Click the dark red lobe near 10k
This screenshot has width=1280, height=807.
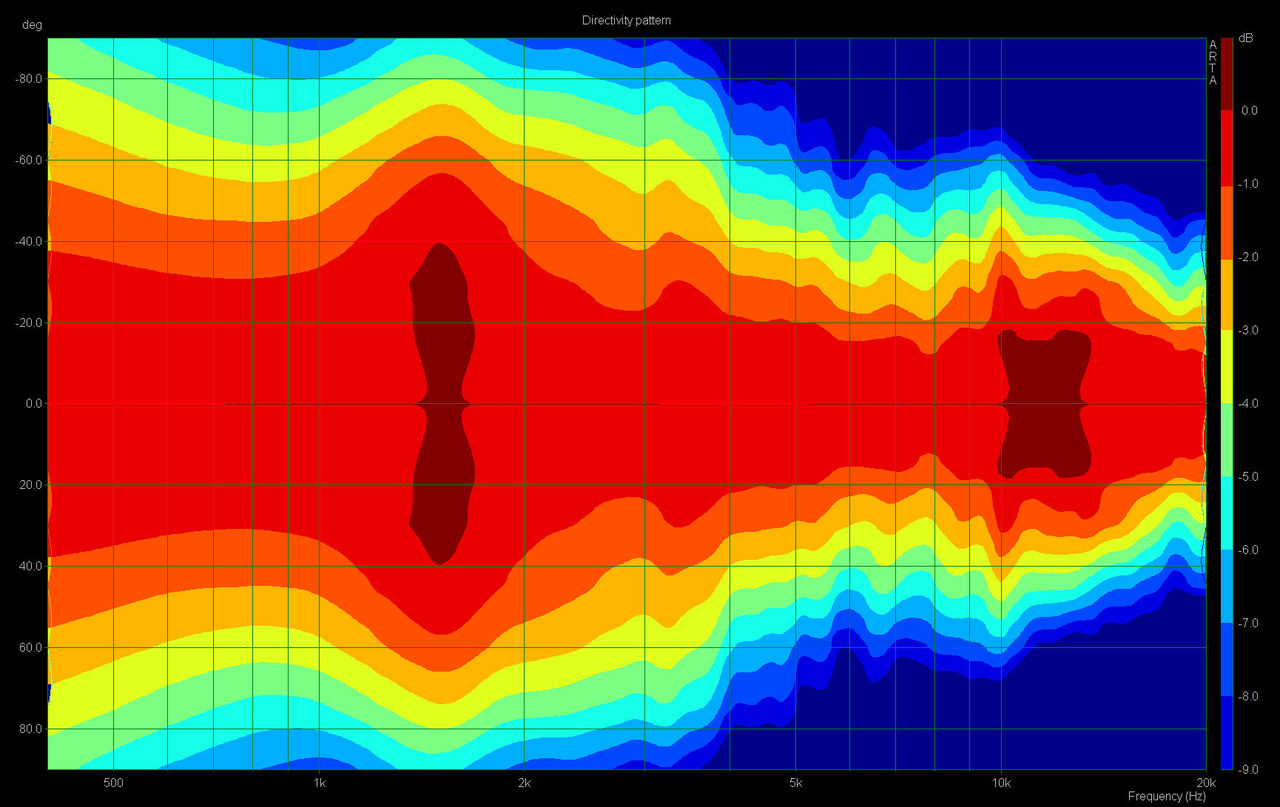click(1044, 403)
